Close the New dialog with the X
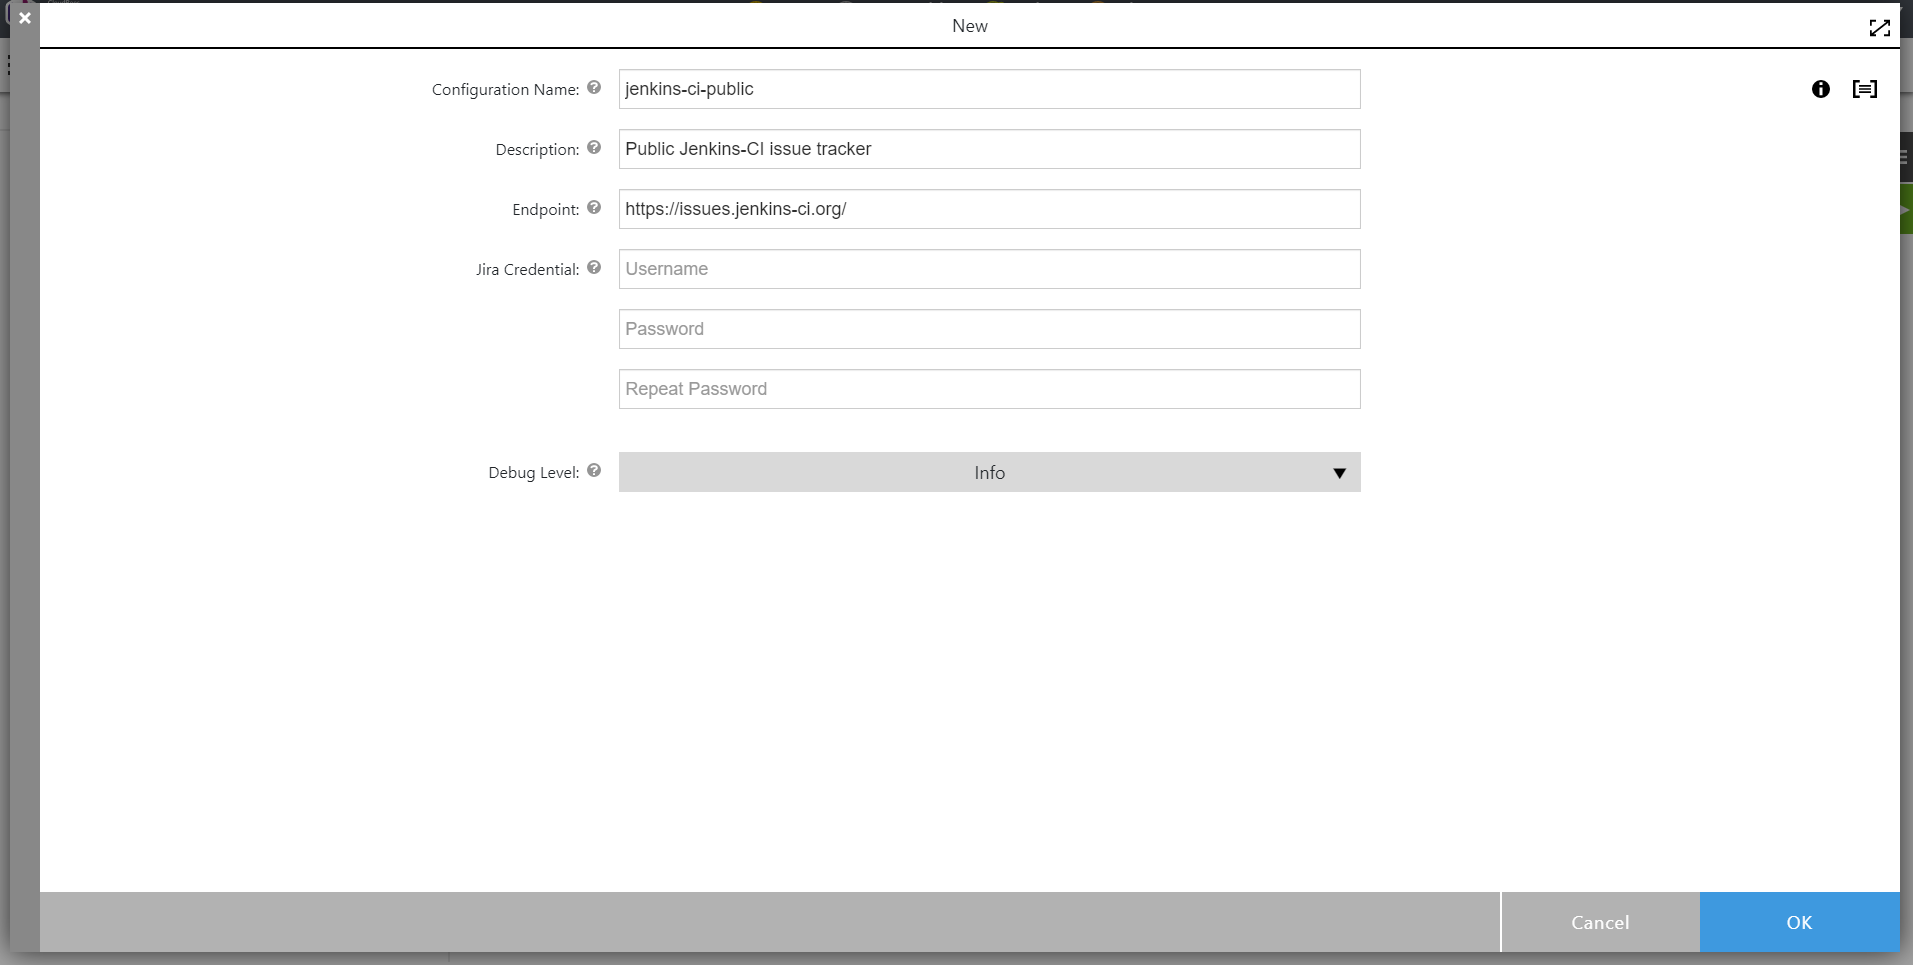1913x965 pixels. tap(25, 18)
